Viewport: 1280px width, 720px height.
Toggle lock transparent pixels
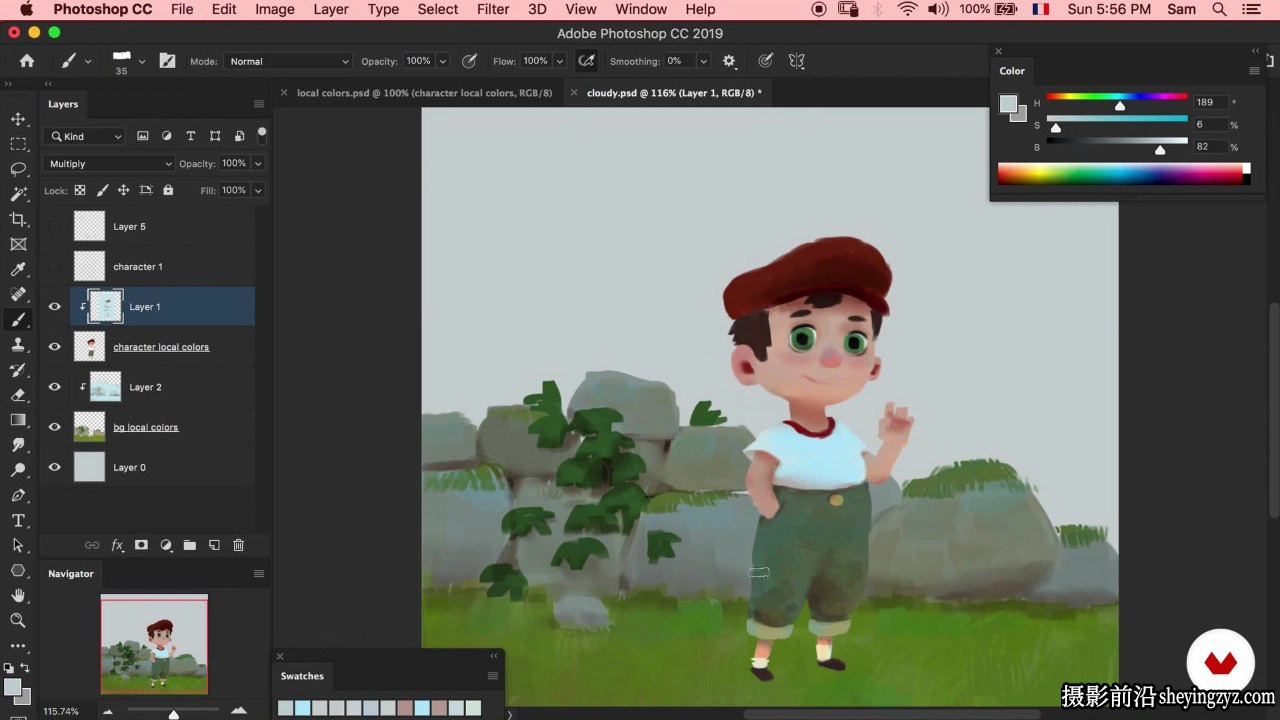pos(80,190)
